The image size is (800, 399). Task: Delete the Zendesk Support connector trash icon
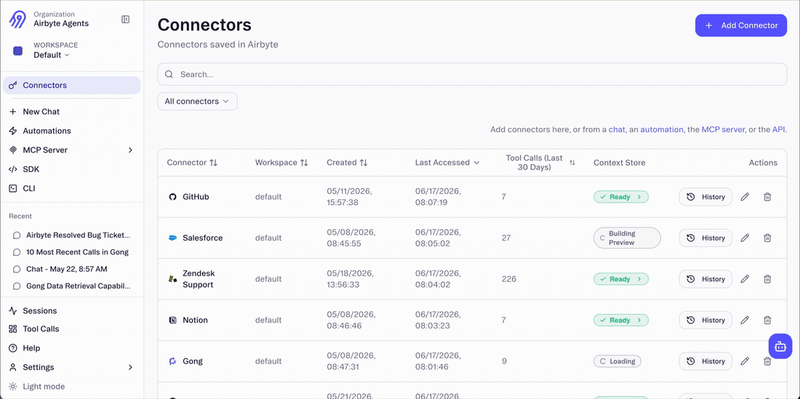767,279
